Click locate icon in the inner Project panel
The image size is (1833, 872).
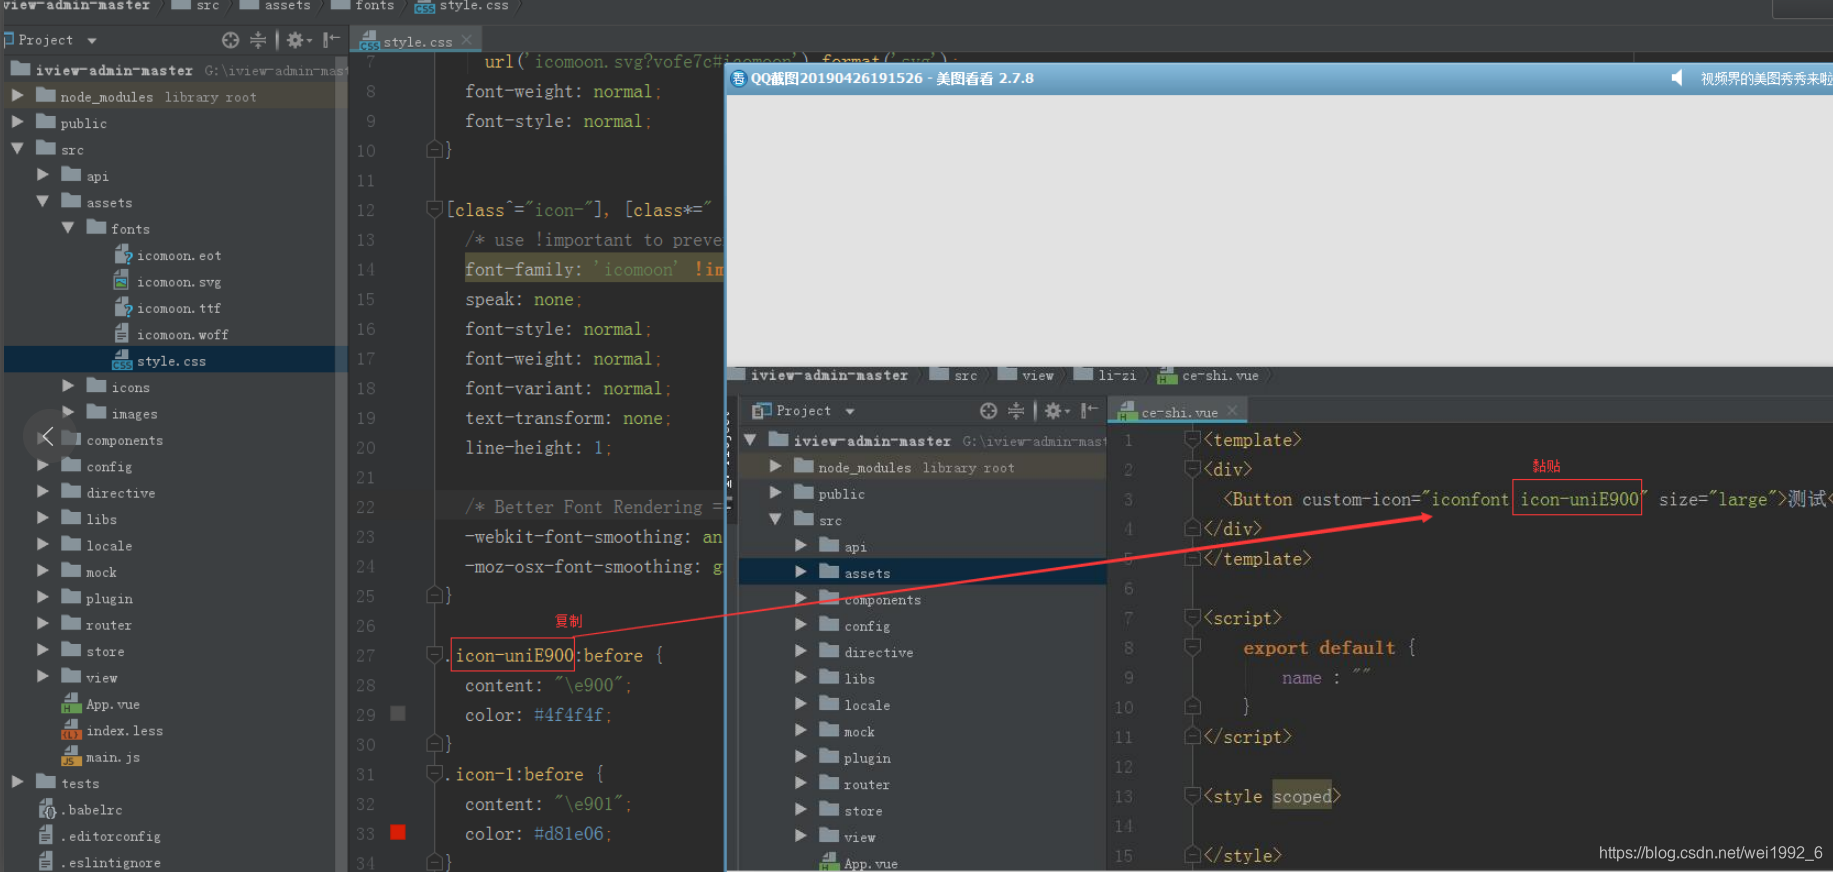(x=989, y=411)
